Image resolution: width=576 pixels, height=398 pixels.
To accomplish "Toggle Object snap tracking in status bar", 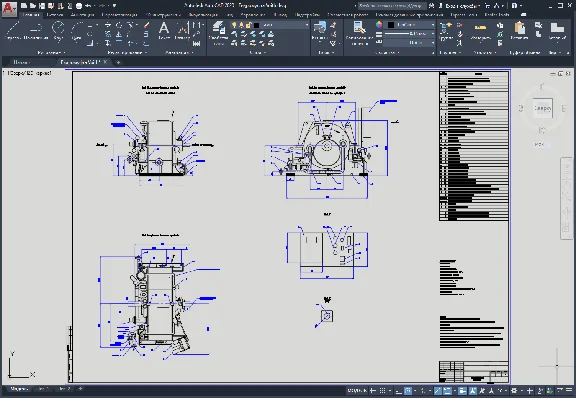I will pos(438,391).
